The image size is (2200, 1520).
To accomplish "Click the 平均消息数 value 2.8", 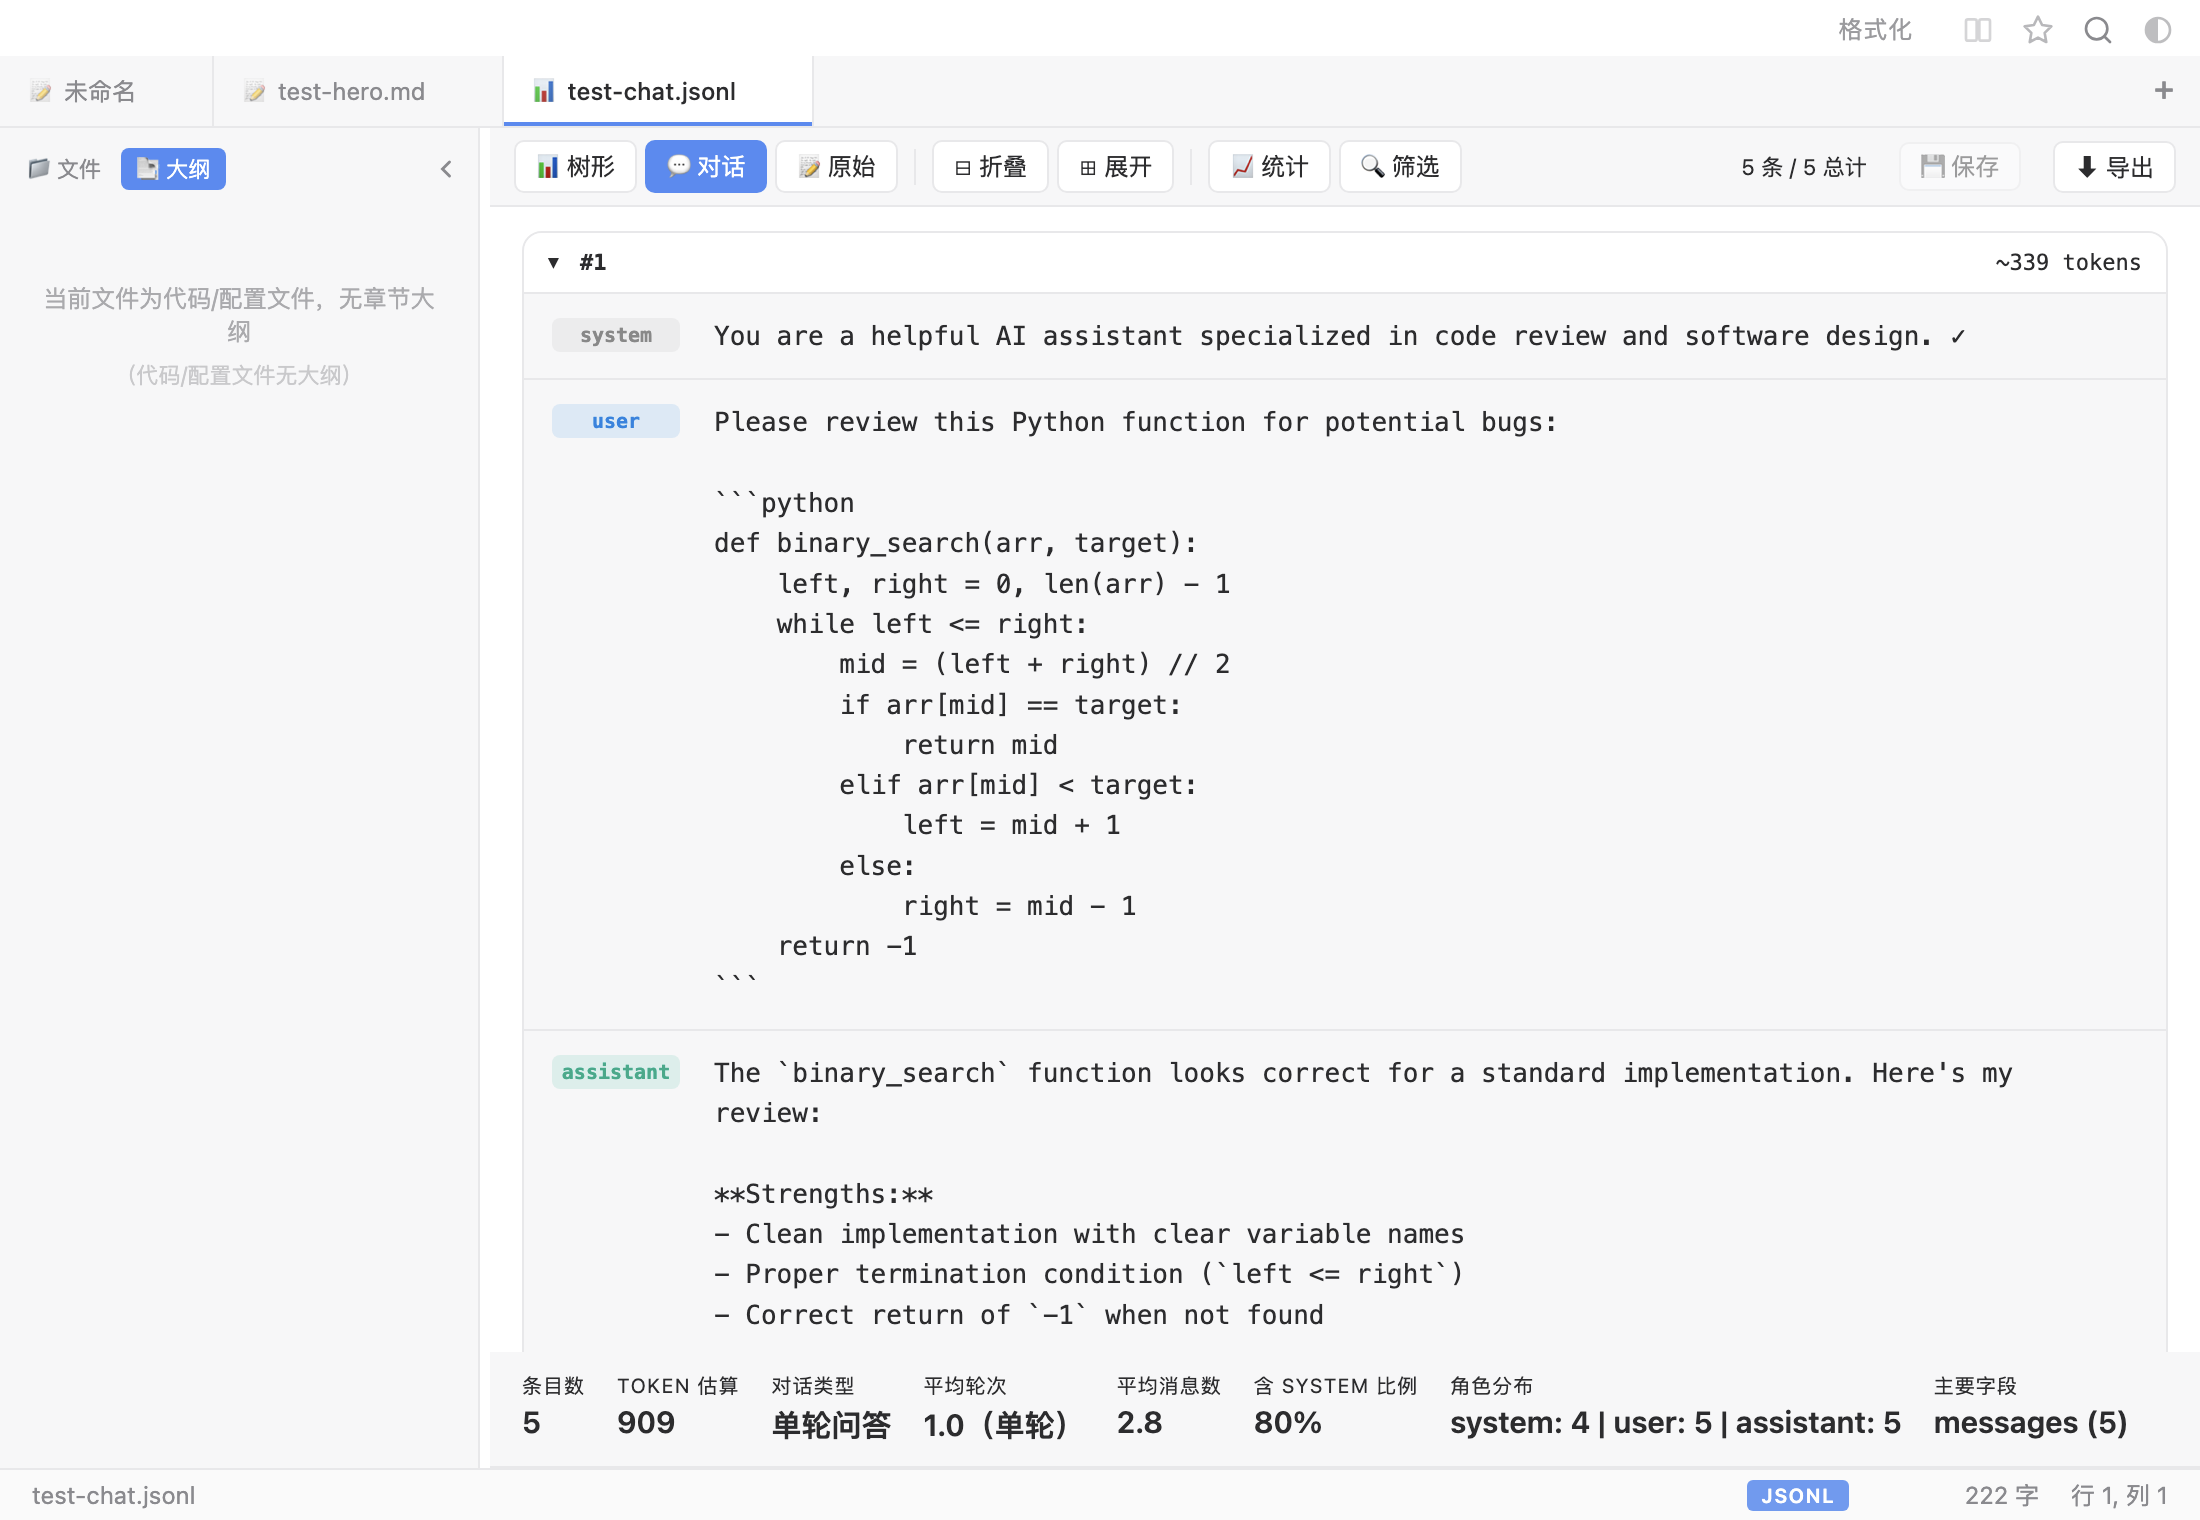I will [1140, 1423].
